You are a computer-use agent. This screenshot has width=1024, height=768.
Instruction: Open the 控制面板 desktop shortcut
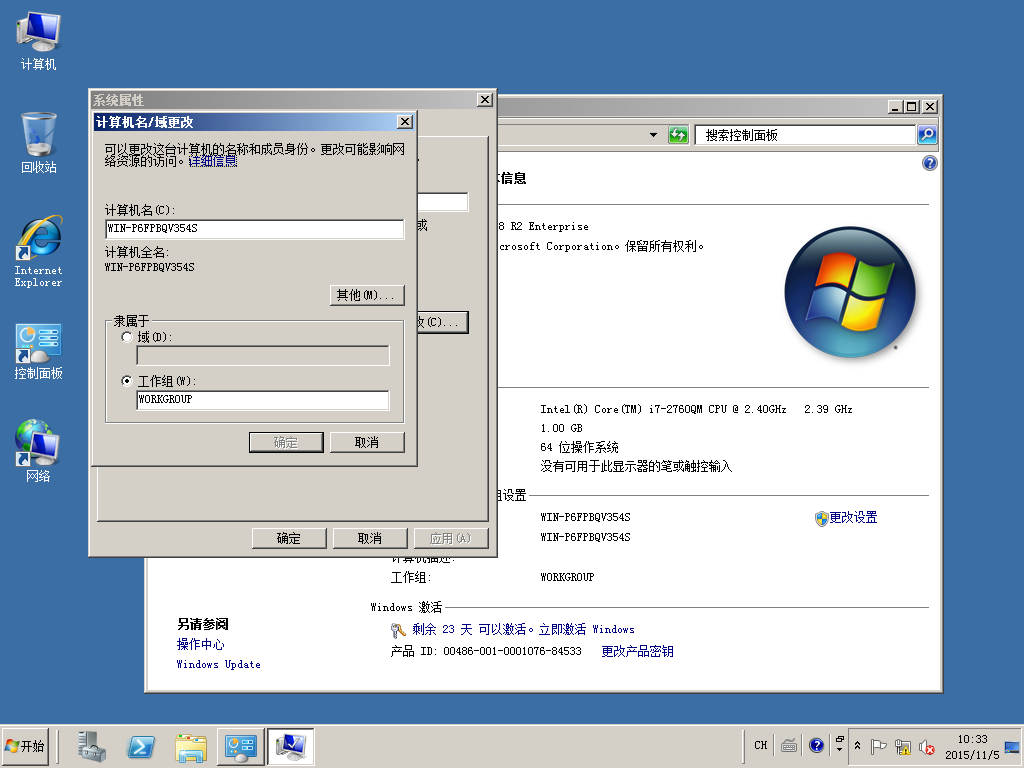click(39, 351)
